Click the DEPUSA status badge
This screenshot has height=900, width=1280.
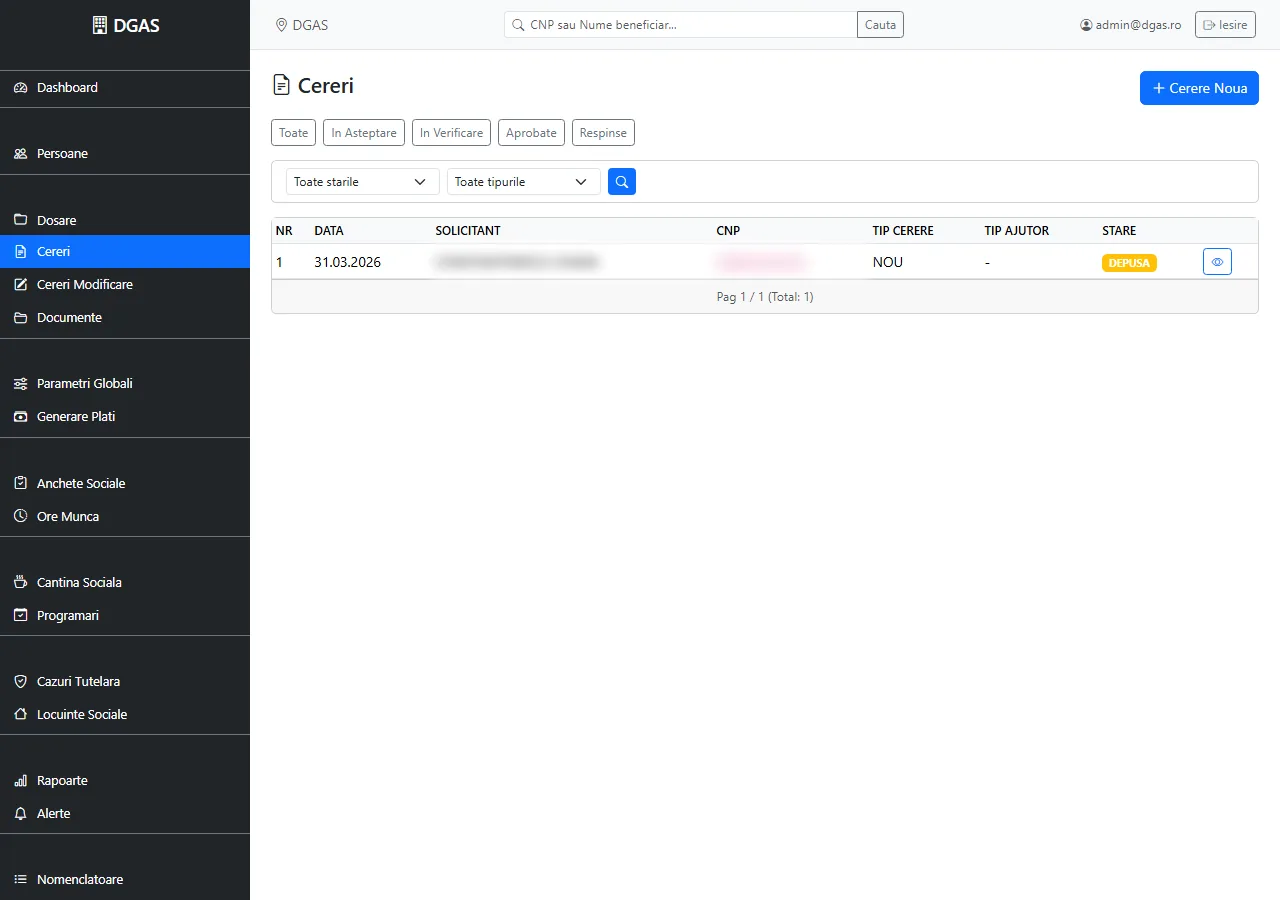coord(1129,263)
